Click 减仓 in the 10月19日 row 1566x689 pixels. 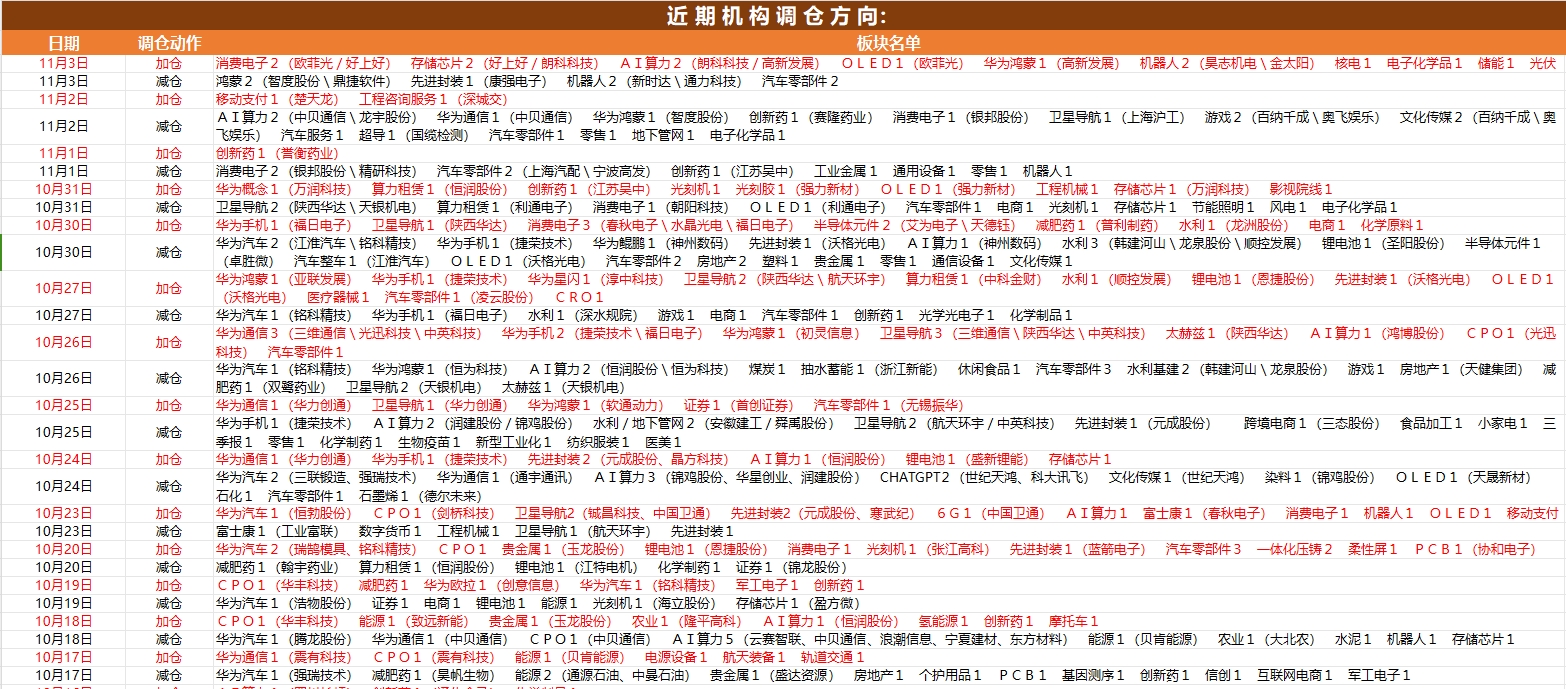(169, 603)
